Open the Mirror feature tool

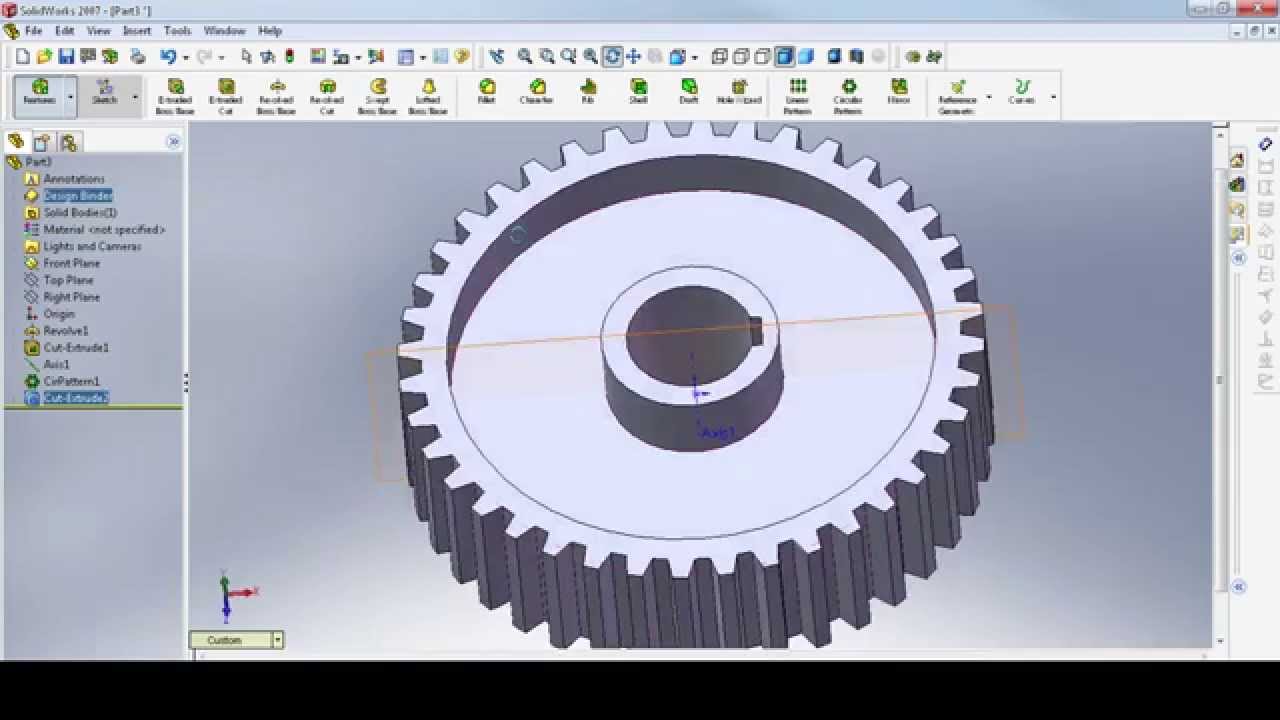tap(898, 95)
